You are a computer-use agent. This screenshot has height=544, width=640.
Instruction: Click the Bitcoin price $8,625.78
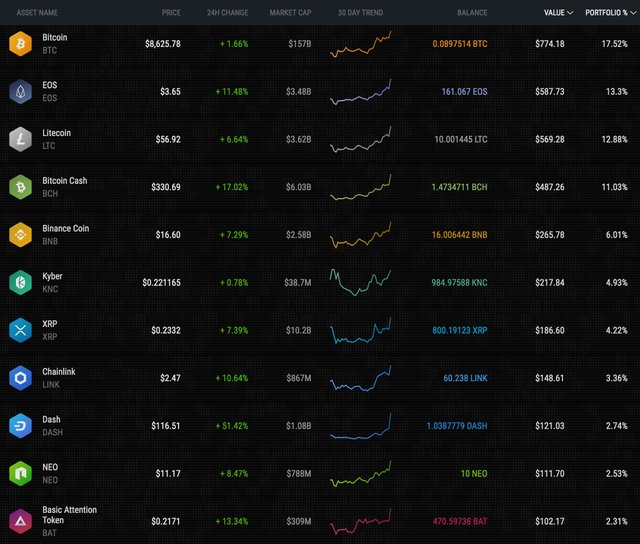point(163,44)
